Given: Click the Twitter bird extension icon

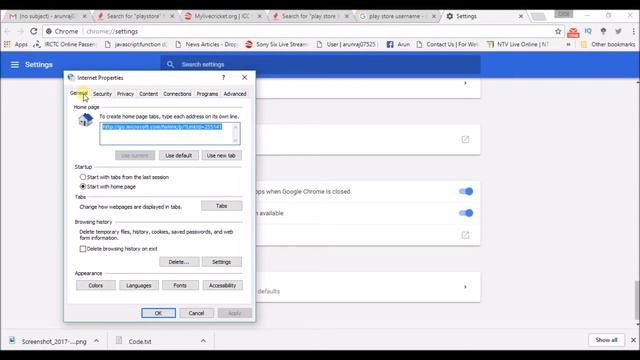Looking at the screenshot, I should [618, 31].
